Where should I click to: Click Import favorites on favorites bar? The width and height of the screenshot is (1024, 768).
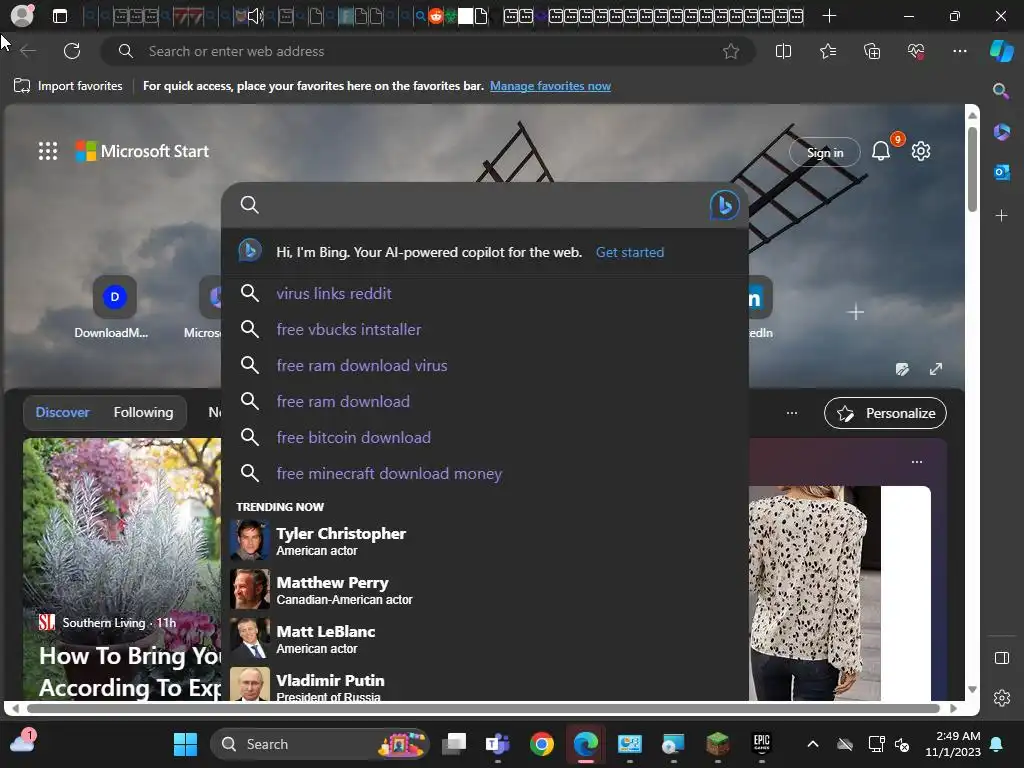[68, 86]
